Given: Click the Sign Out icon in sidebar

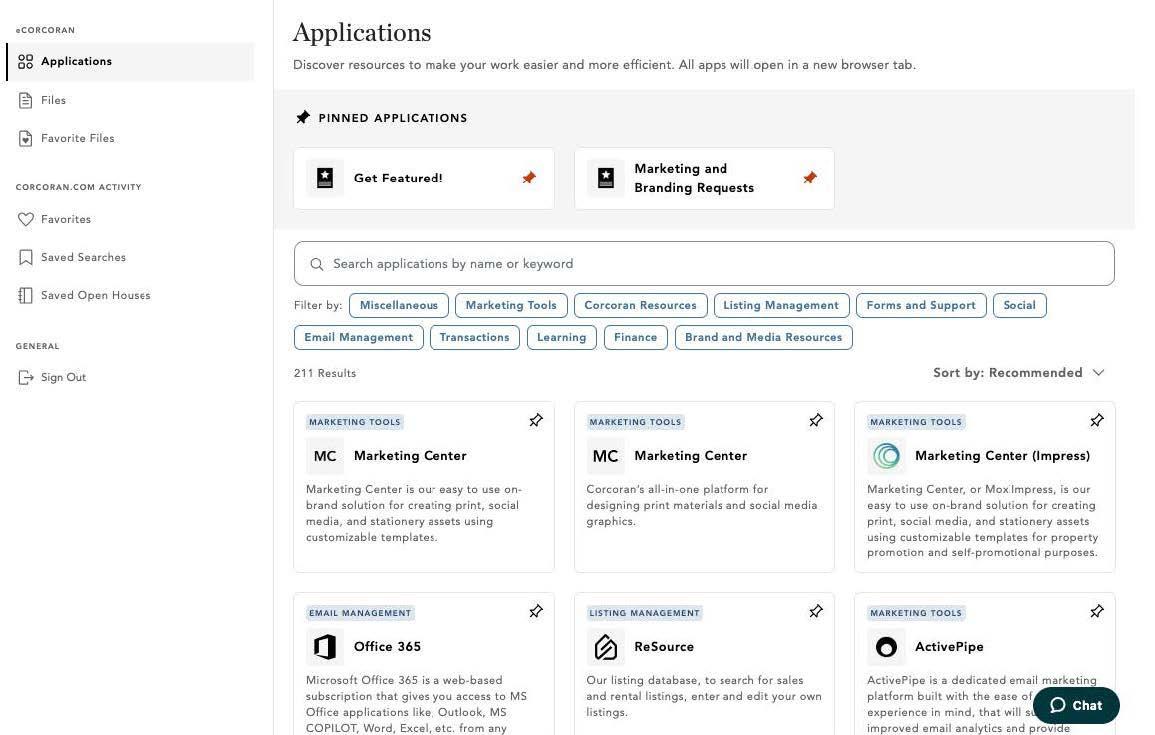Looking at the screenshot, I should click(26, 378).
